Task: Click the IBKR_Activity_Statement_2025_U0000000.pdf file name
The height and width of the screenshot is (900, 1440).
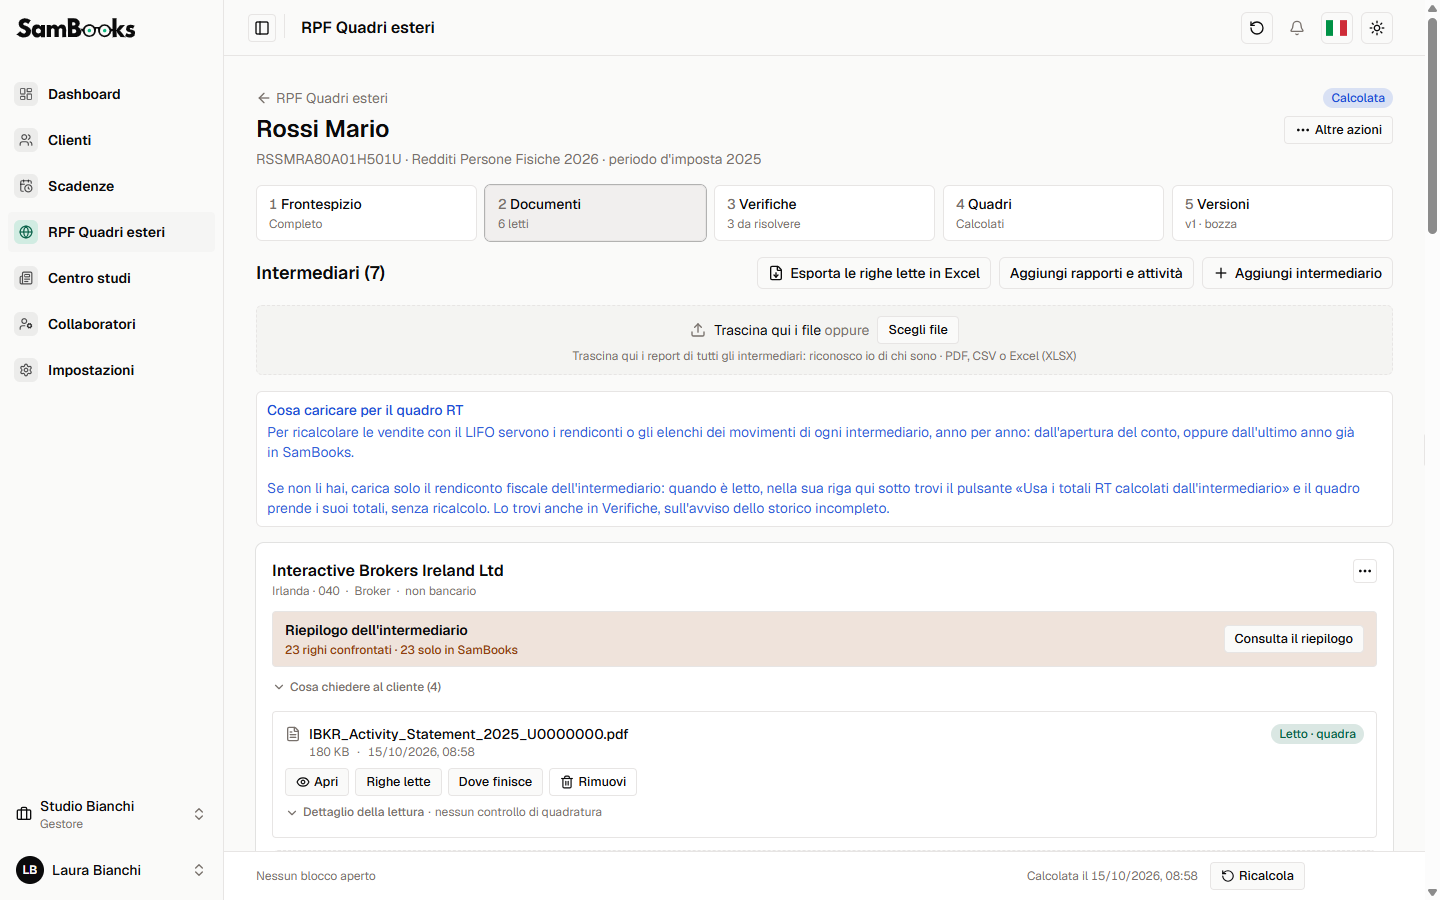Action: point(468,734)
